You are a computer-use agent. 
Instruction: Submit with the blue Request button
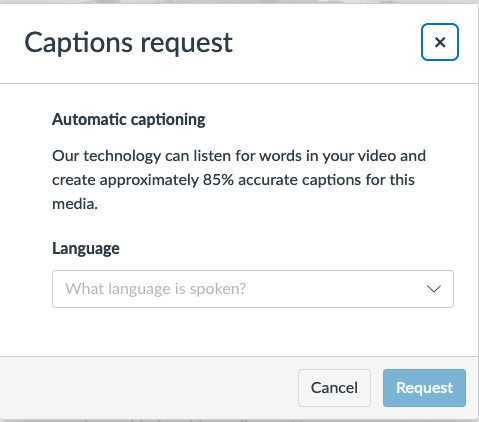tap(424, 388)
